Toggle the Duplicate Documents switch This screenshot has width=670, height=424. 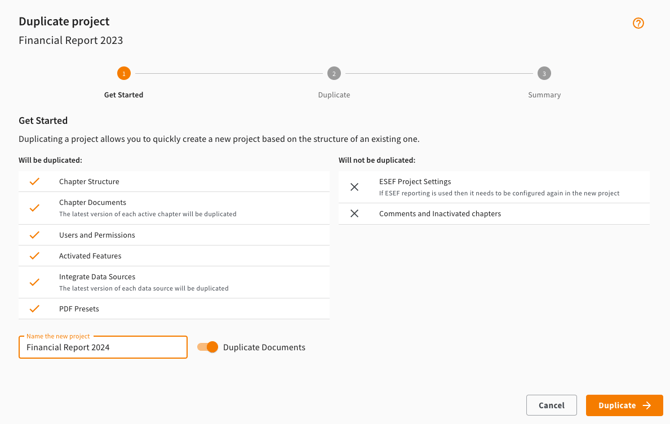point(207,347)
